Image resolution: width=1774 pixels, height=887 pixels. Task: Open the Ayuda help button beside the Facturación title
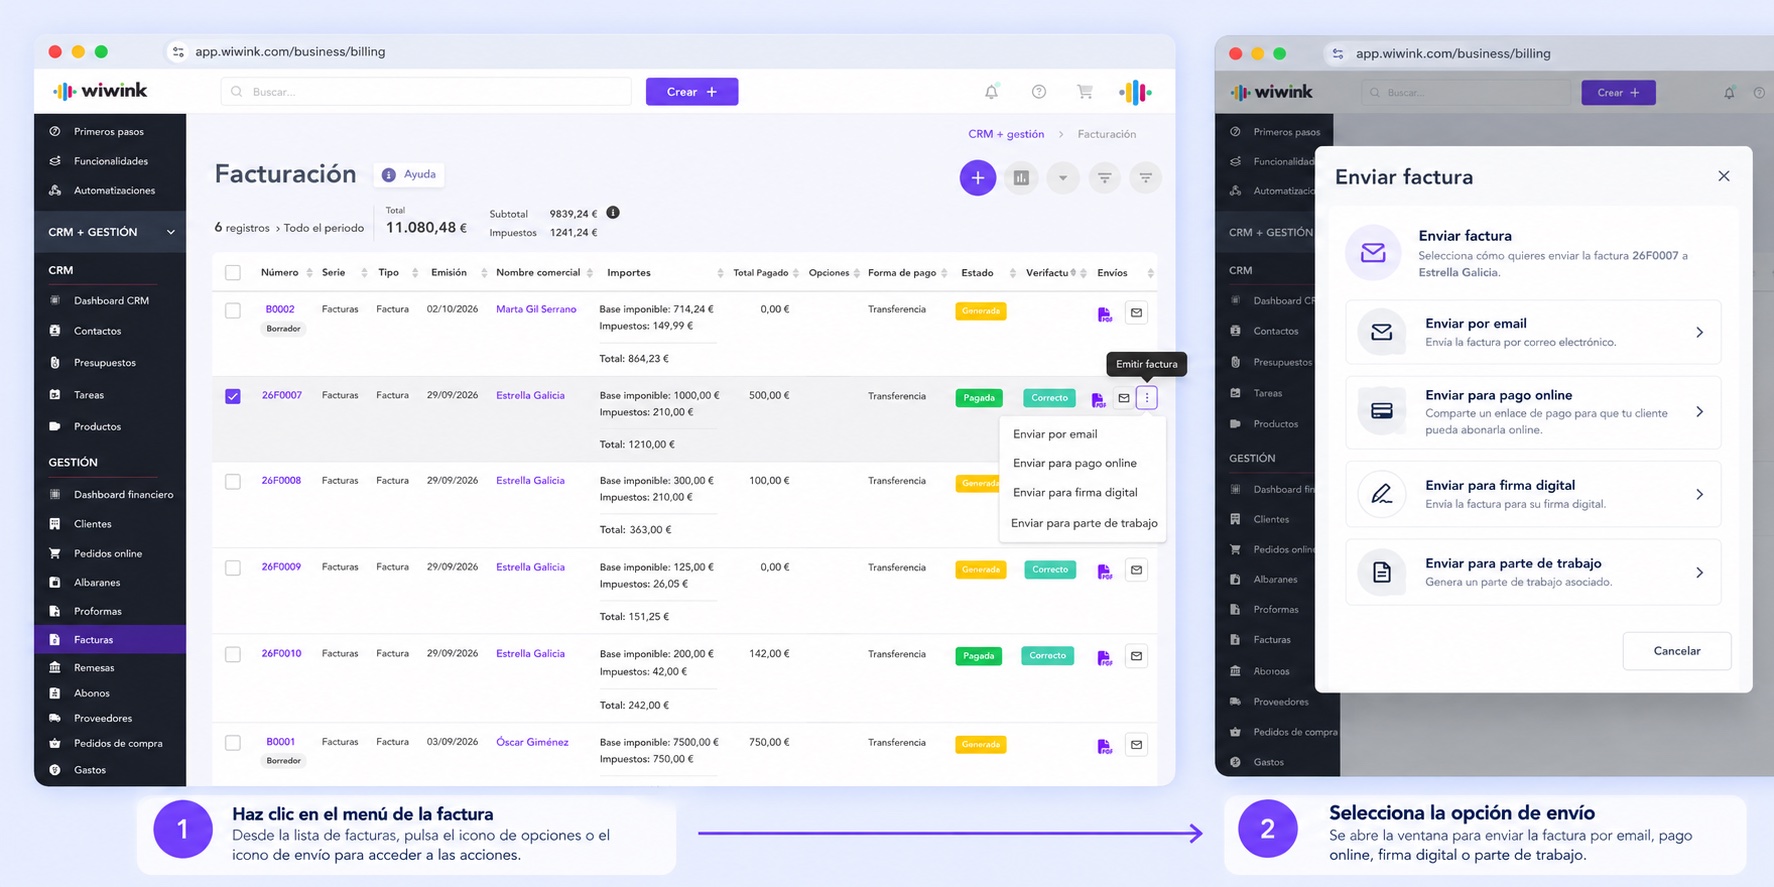click(410, 174)
